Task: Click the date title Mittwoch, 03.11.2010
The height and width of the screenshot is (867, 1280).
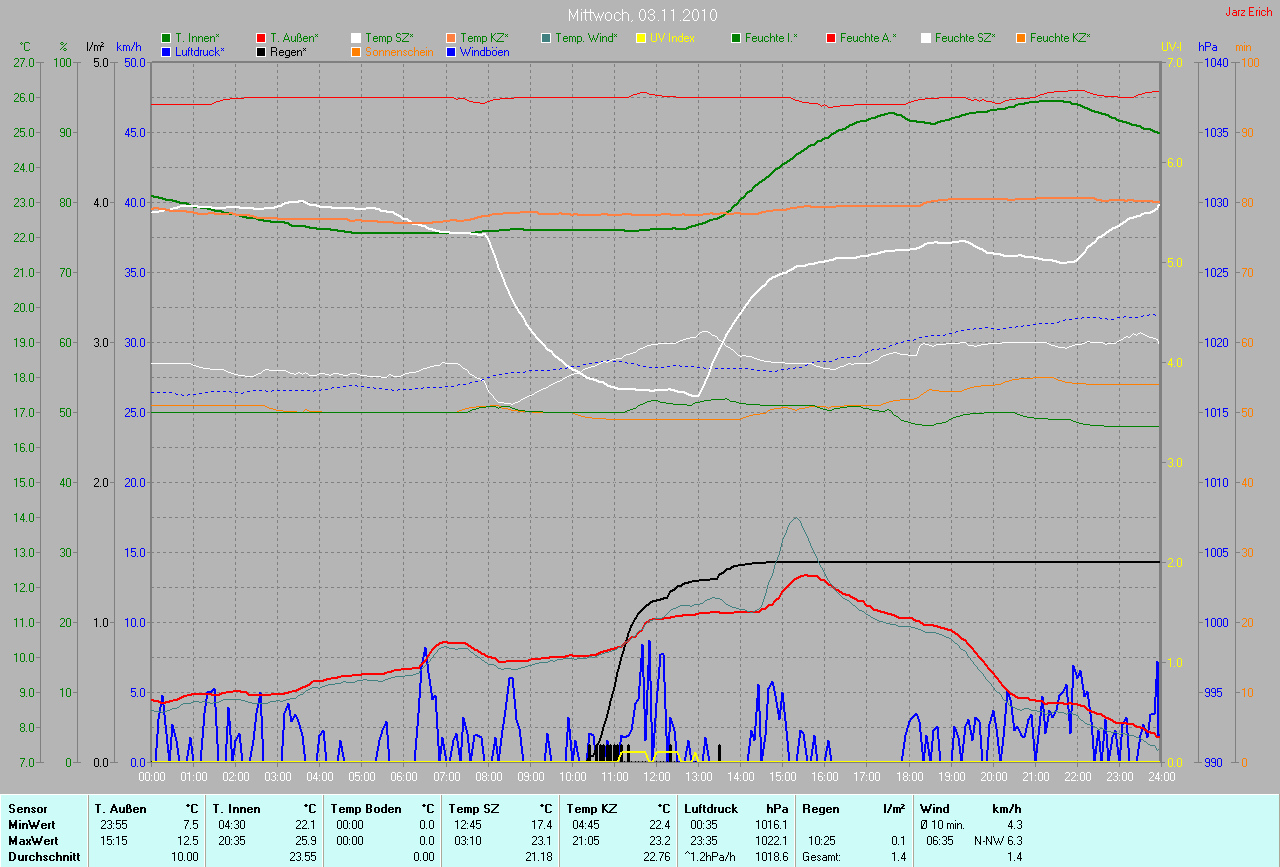Action: pyautogui.click(x=639, y=16)
